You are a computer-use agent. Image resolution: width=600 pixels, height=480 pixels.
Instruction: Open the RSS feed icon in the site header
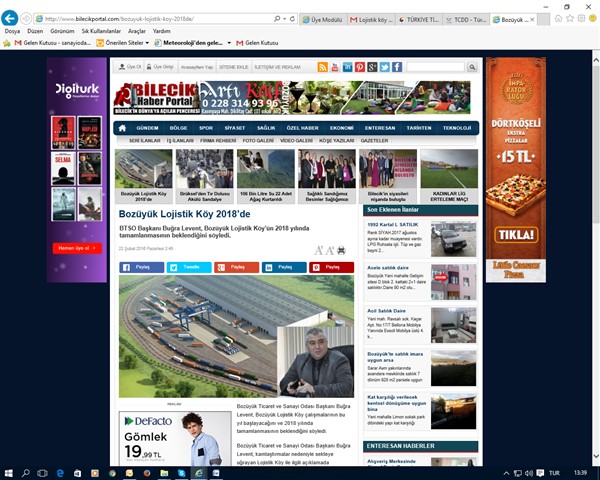coord(323,67)
